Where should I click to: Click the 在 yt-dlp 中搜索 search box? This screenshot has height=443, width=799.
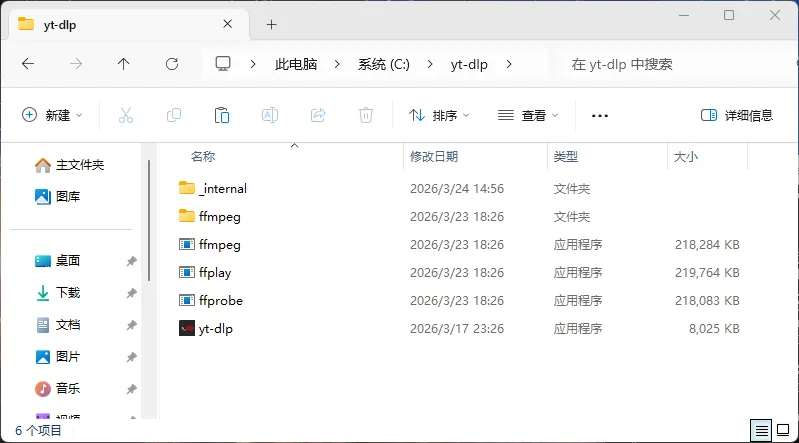tap(678, 64)
